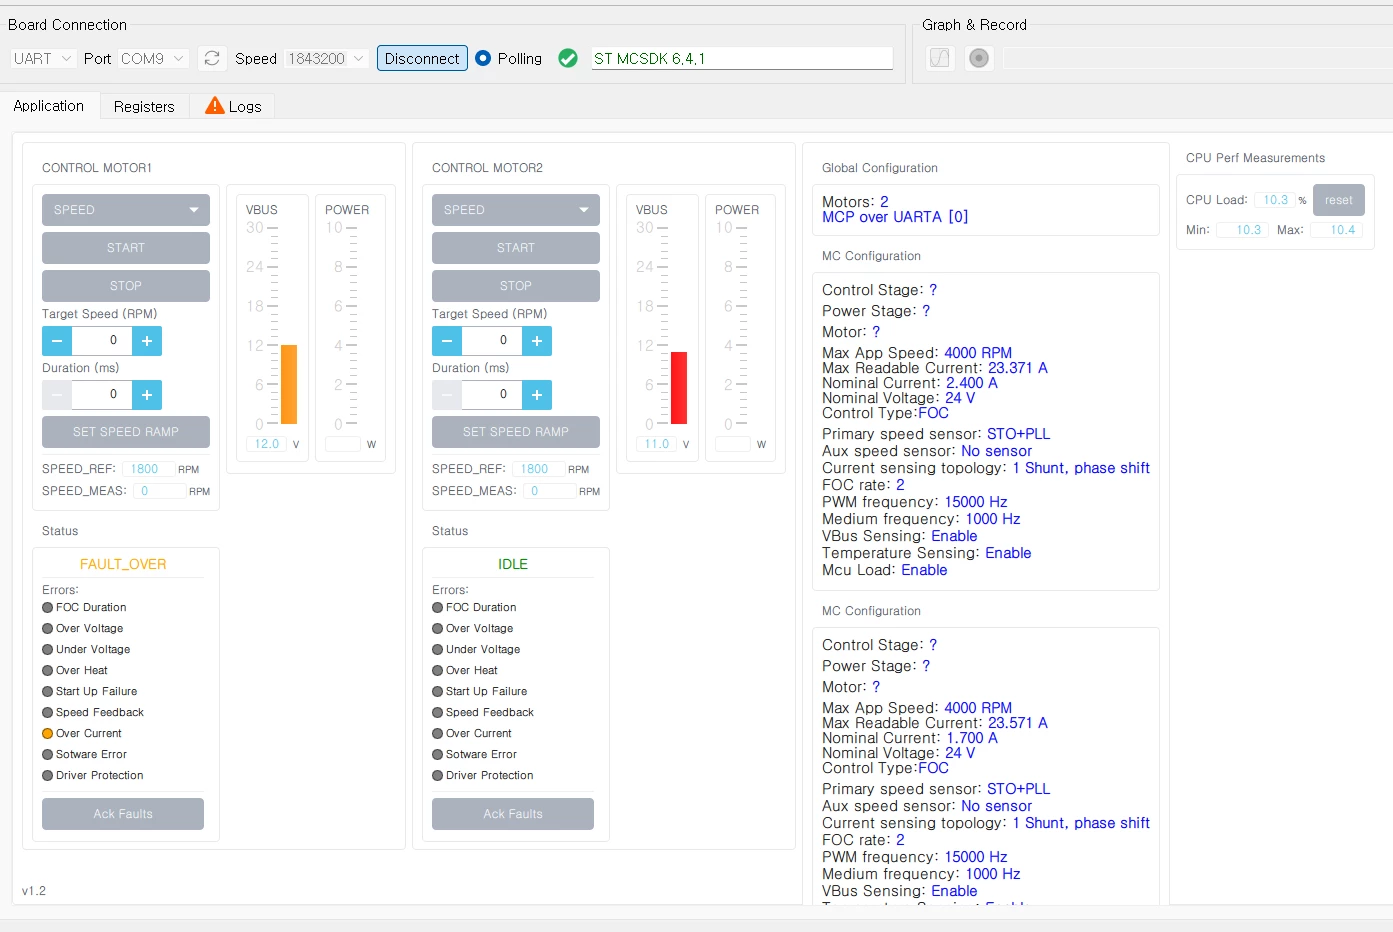The image size is (1393, 932).
Task: Click the Motor2 Target Speed input field
Action: point(492,341)
